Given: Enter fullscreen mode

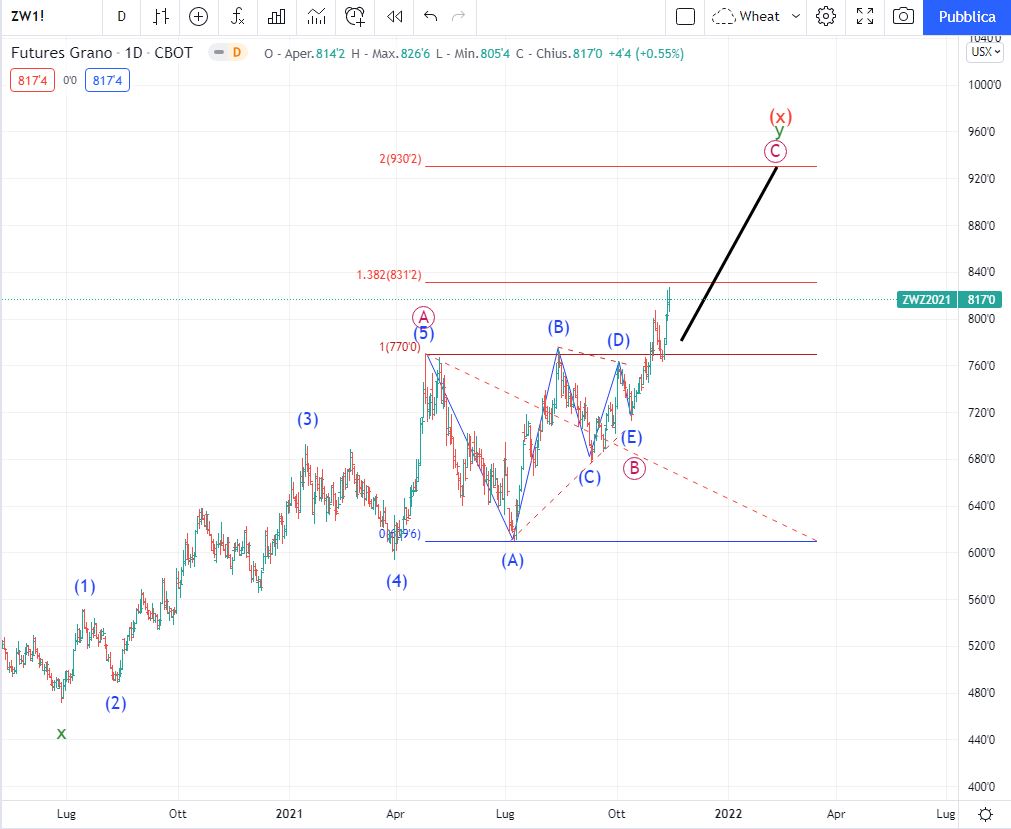Looking at the screenshot, I should 865,17.
